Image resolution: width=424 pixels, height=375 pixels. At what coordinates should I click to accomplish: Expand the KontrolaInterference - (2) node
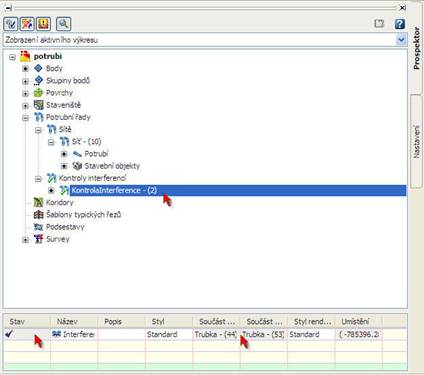tap(51, 191)
